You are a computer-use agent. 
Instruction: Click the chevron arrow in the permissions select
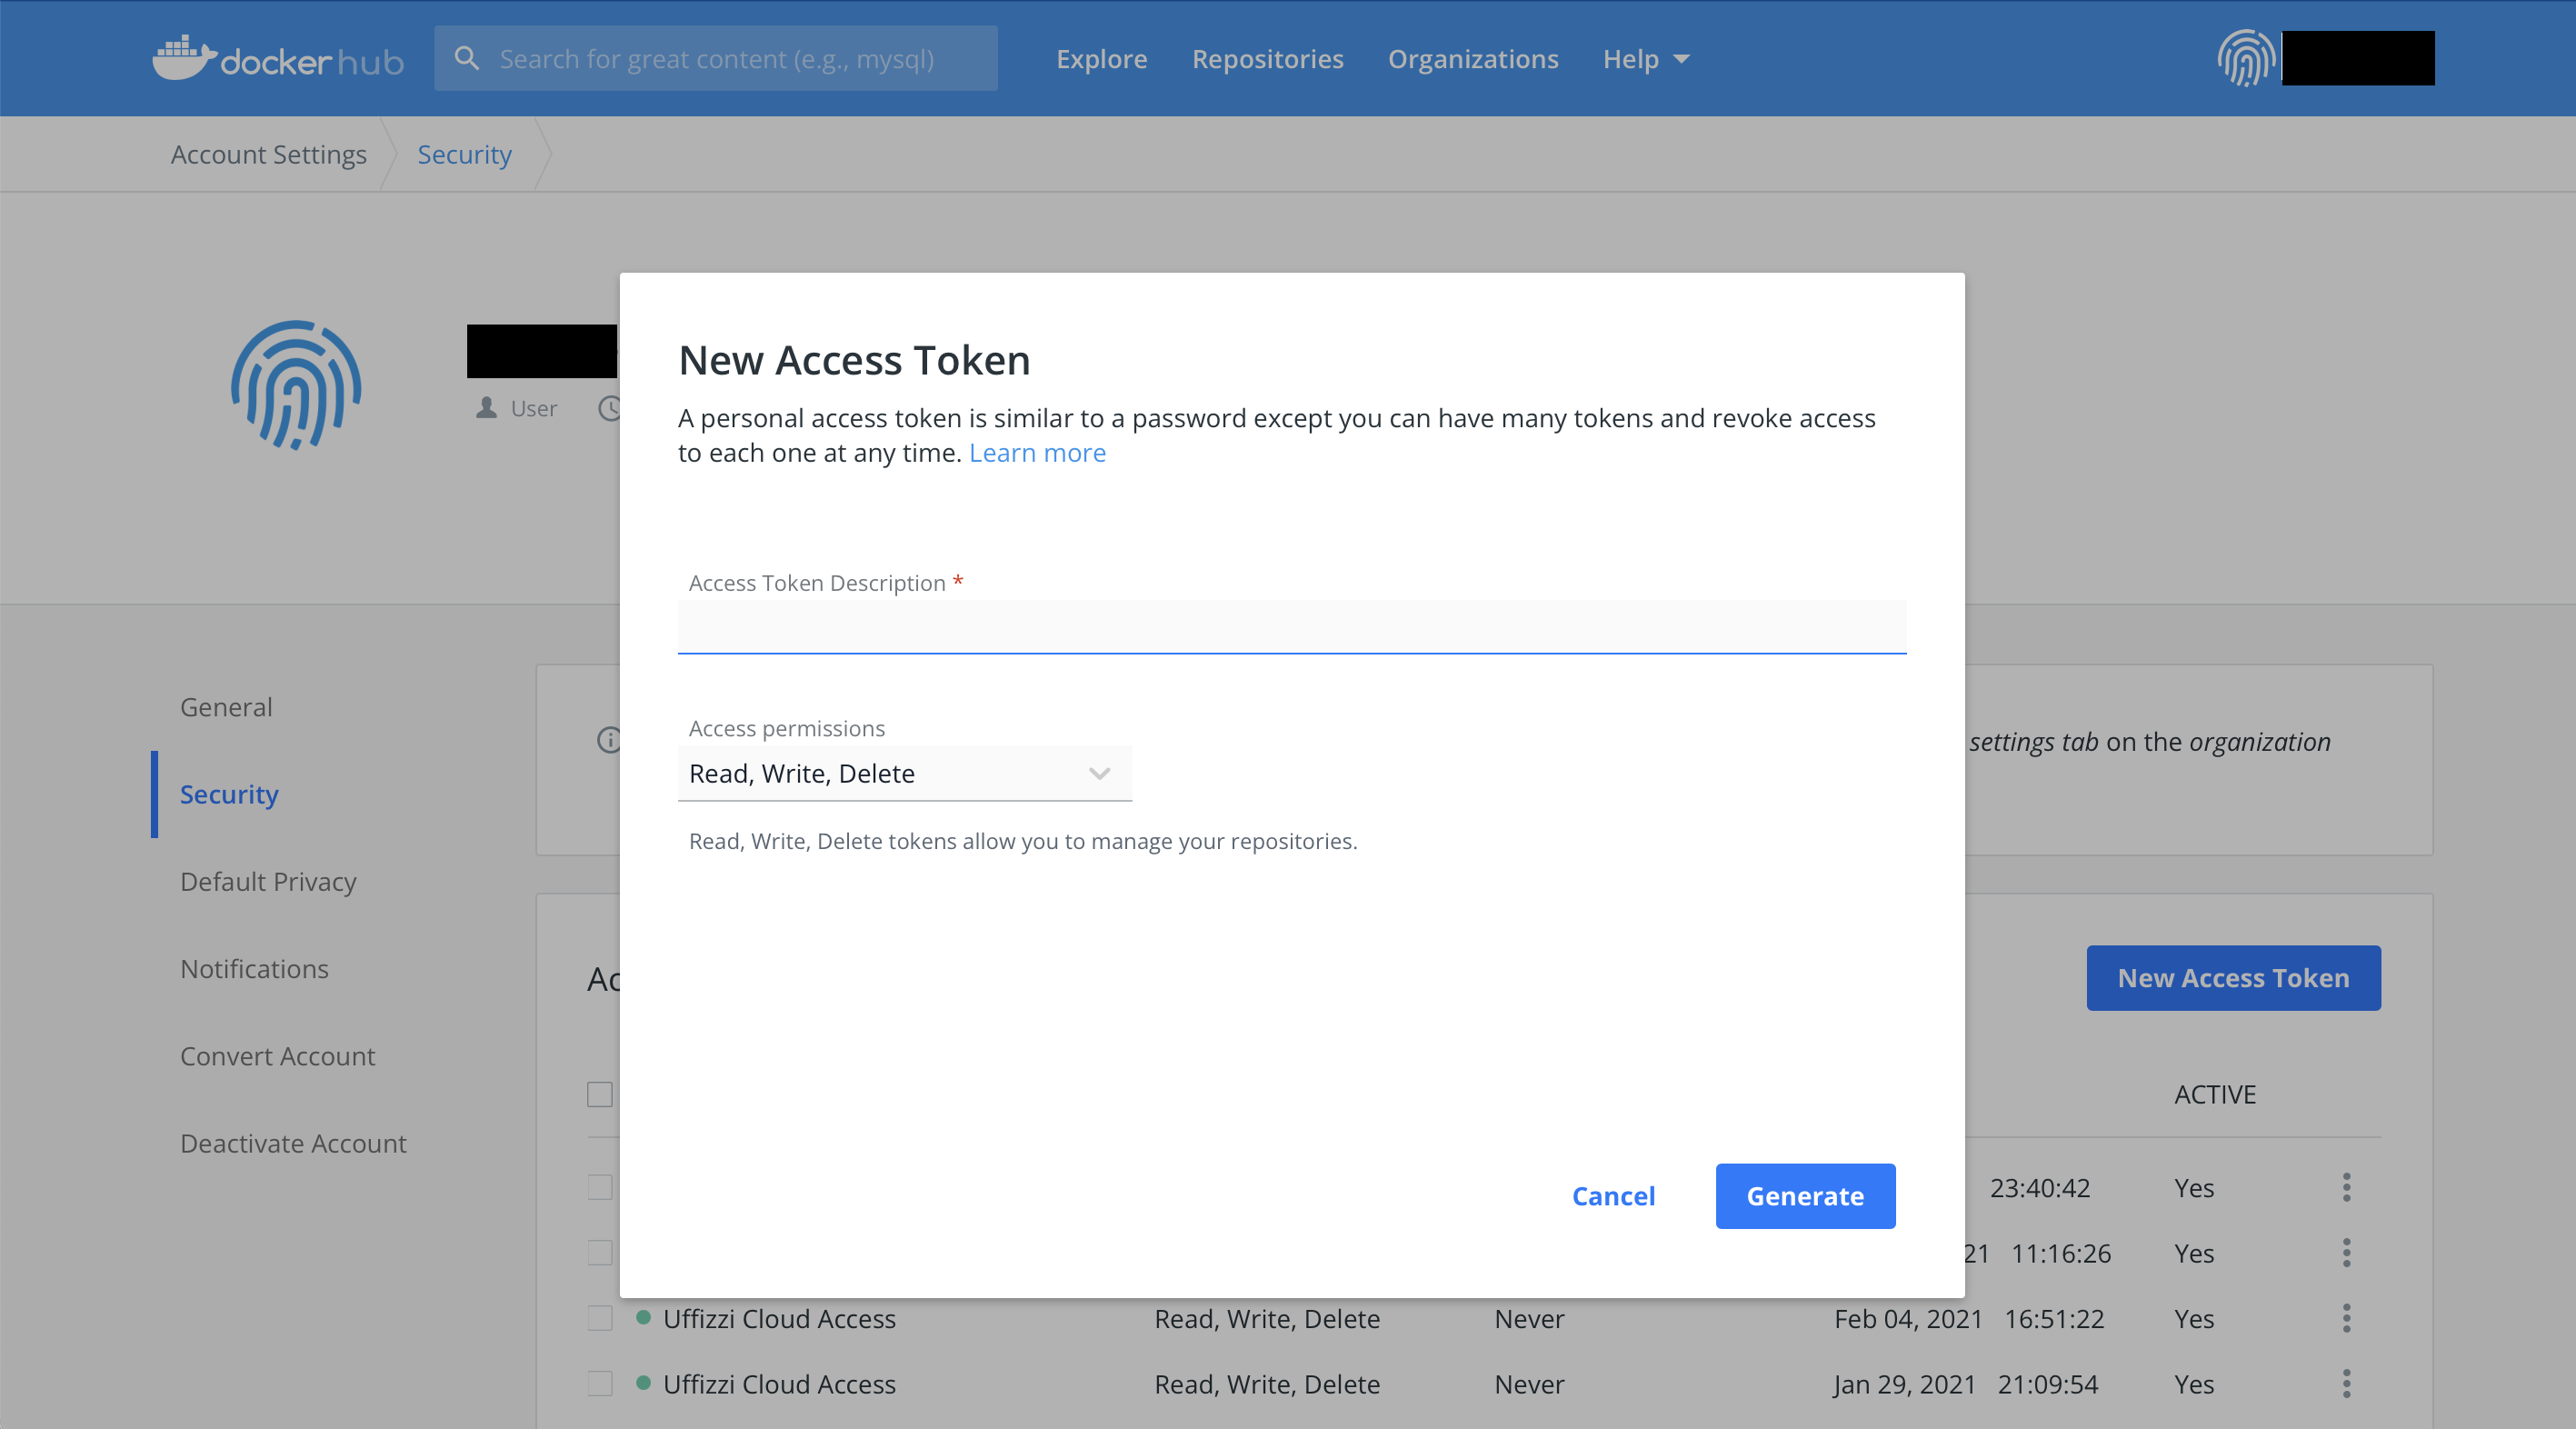pyautogui.click(x=1099, y=773)
